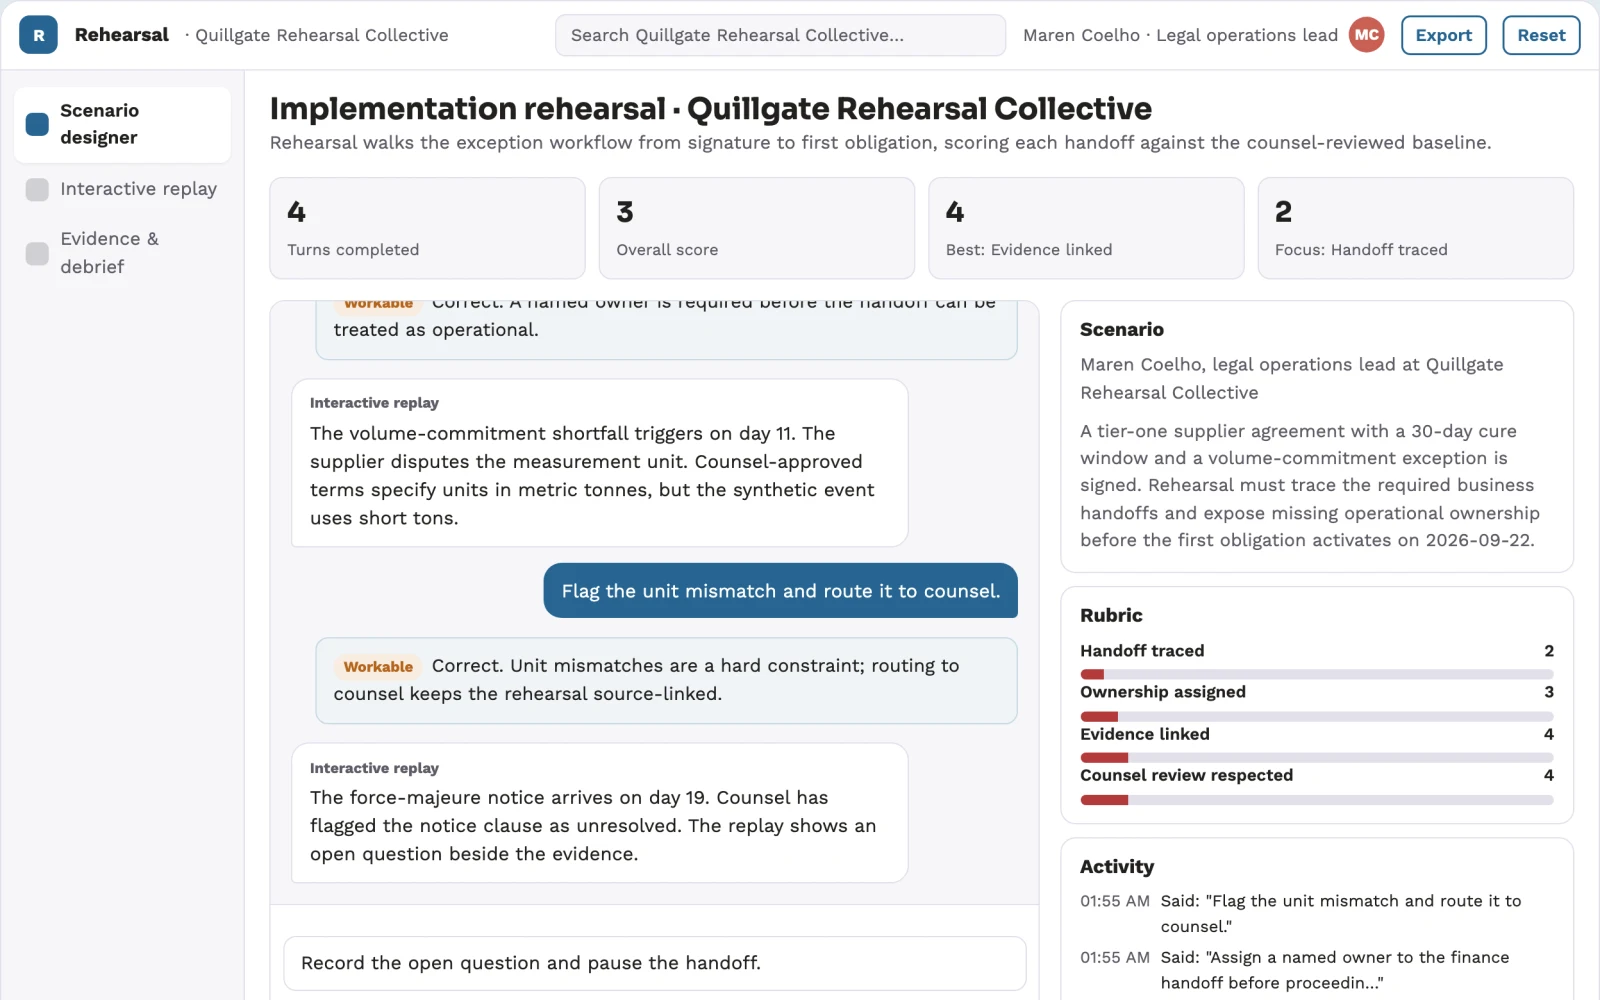
Task: Click 'Maren Coelho · Legal operations lead' label
Action: pos(1180,35)
